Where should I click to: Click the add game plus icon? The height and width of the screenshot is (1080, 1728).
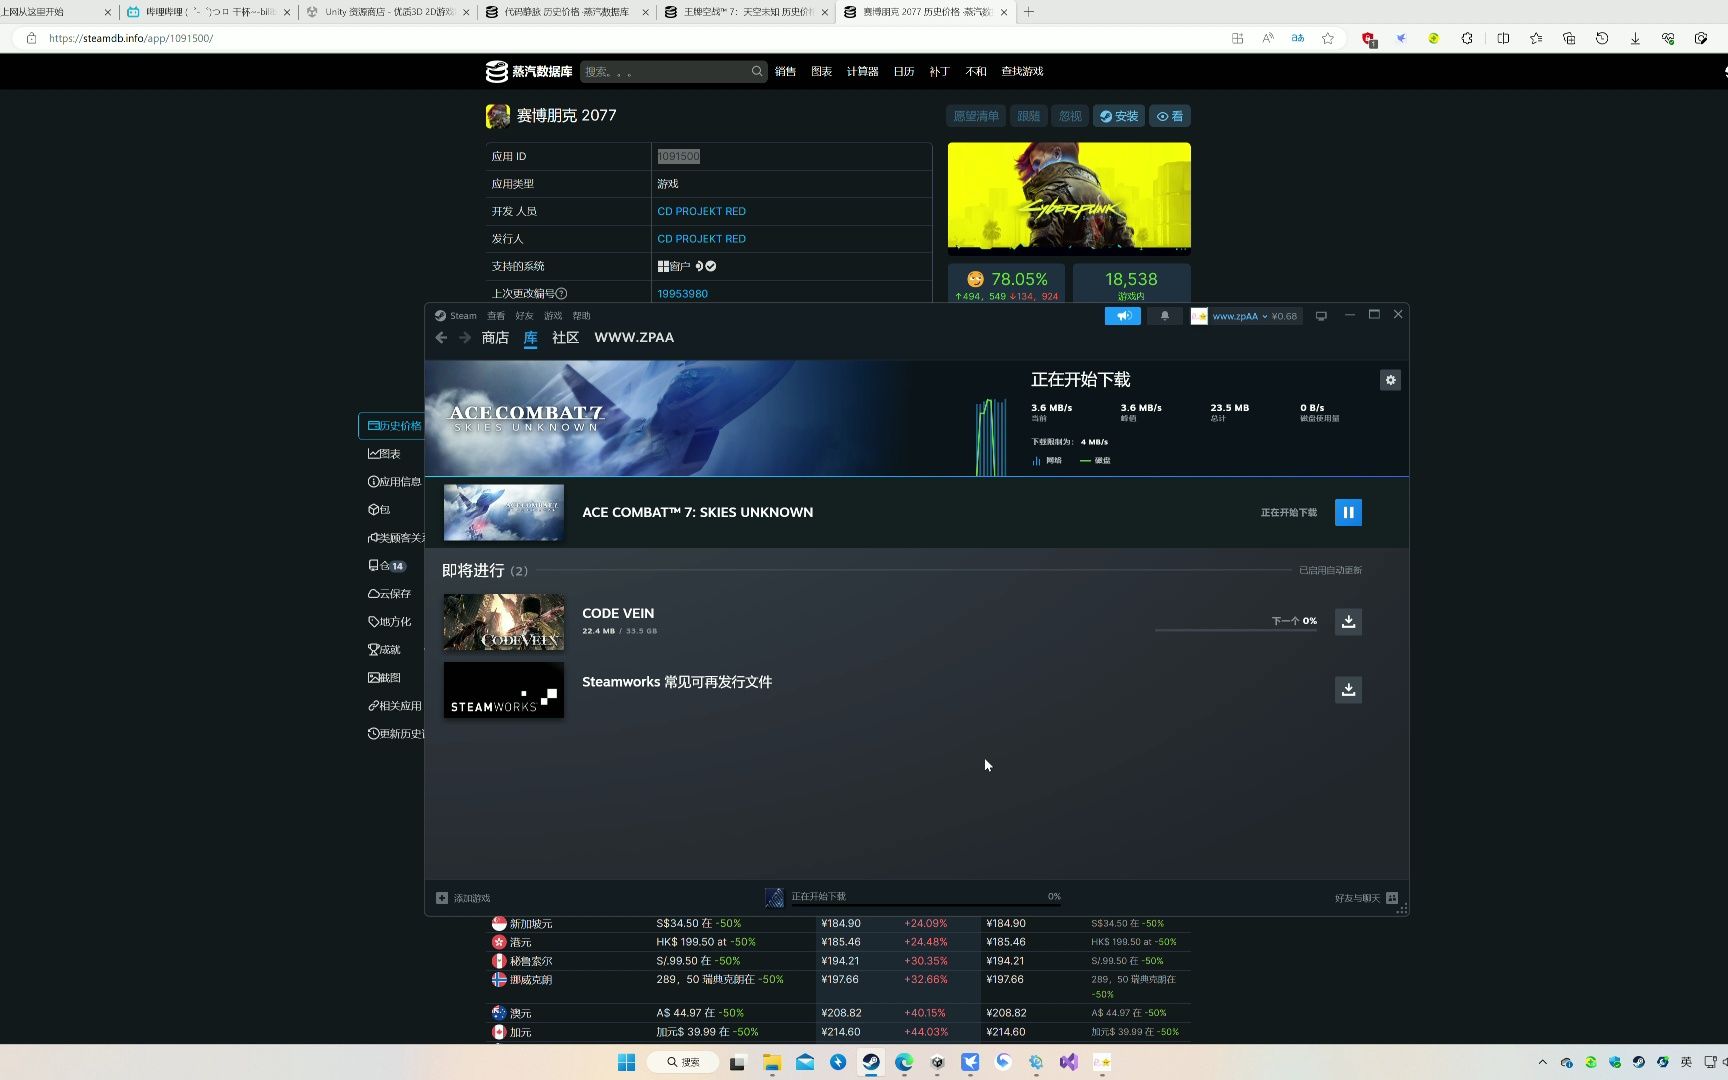(x=442, y=898)
